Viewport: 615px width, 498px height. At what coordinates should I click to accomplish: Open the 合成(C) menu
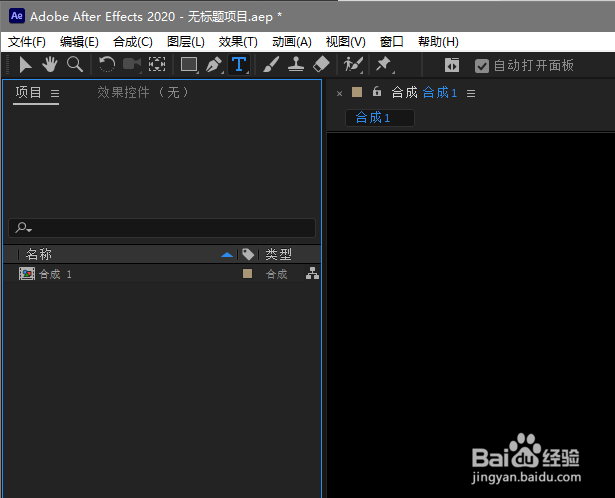pyautogui.click(x=133, y=42)
